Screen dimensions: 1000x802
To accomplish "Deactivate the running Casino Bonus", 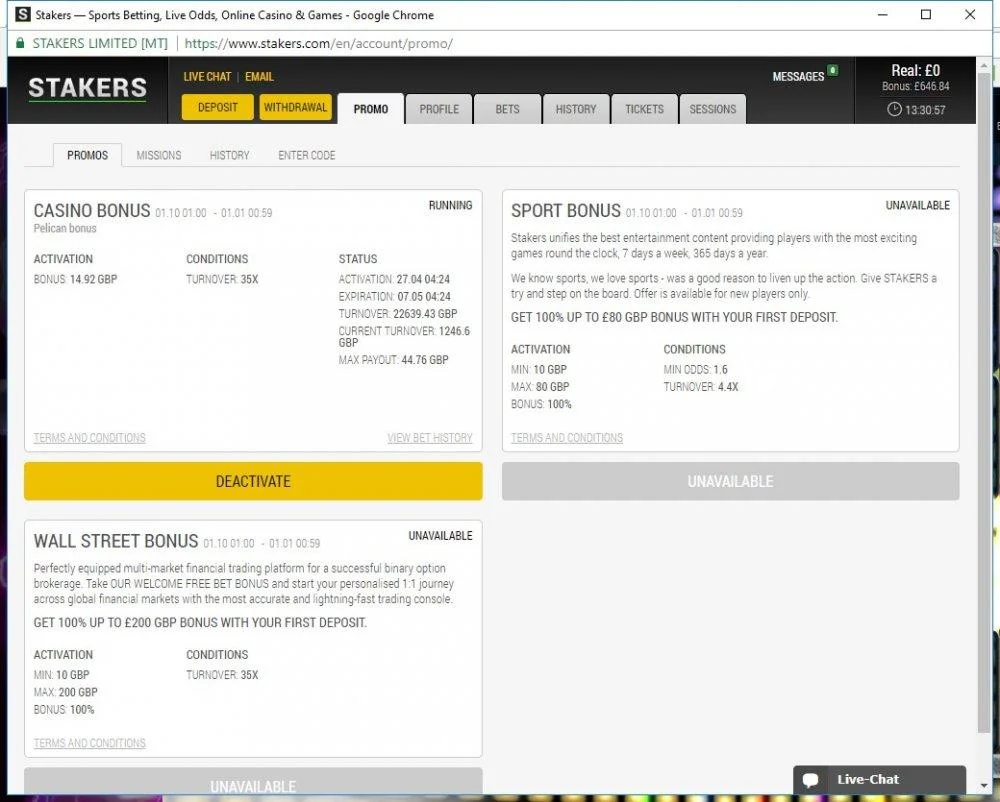I will click(253, 481).
